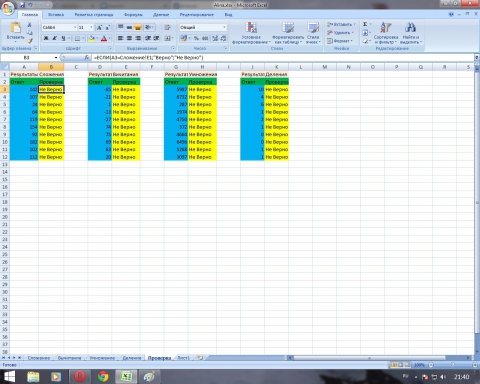Screen dimensions: 480x384
Task: Toggle Italic formatting
Action: pos(55,38)
